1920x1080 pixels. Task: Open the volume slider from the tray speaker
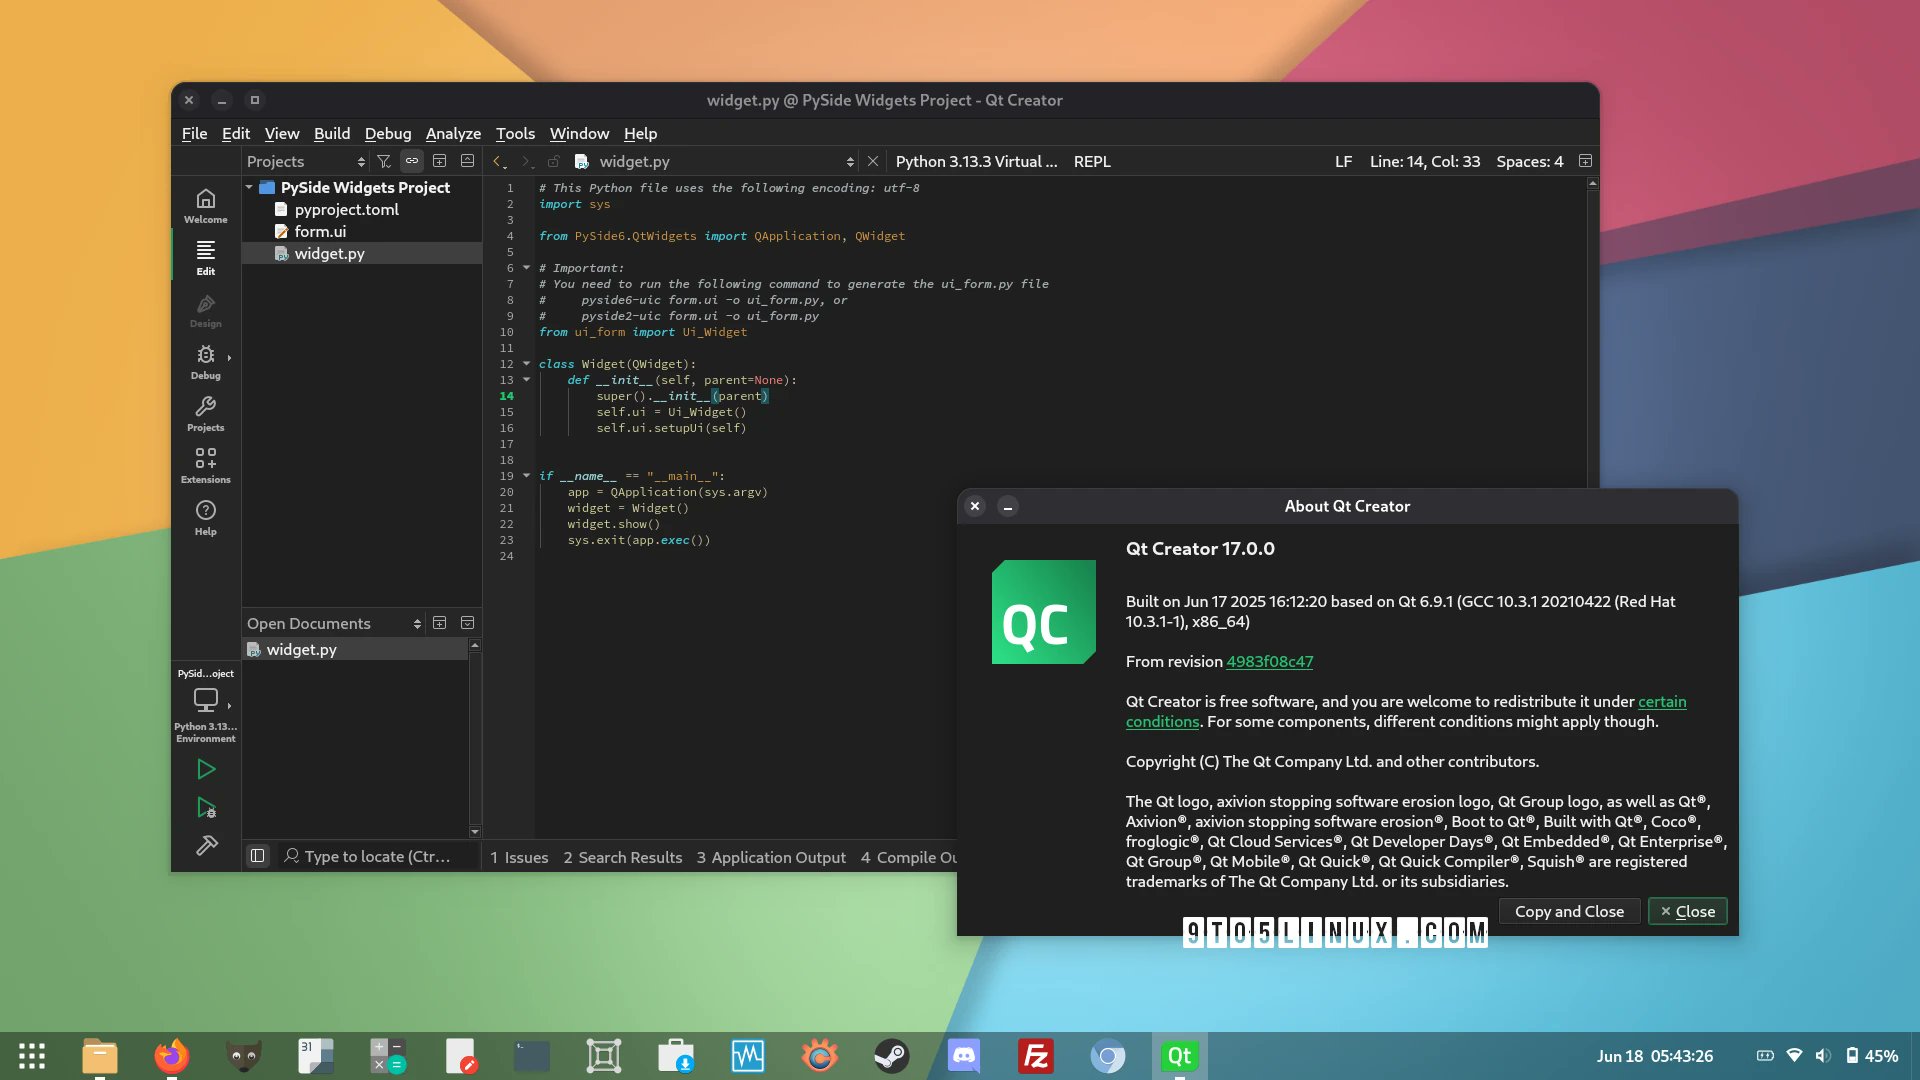pyautogui.click(x=1822, y=1055)
